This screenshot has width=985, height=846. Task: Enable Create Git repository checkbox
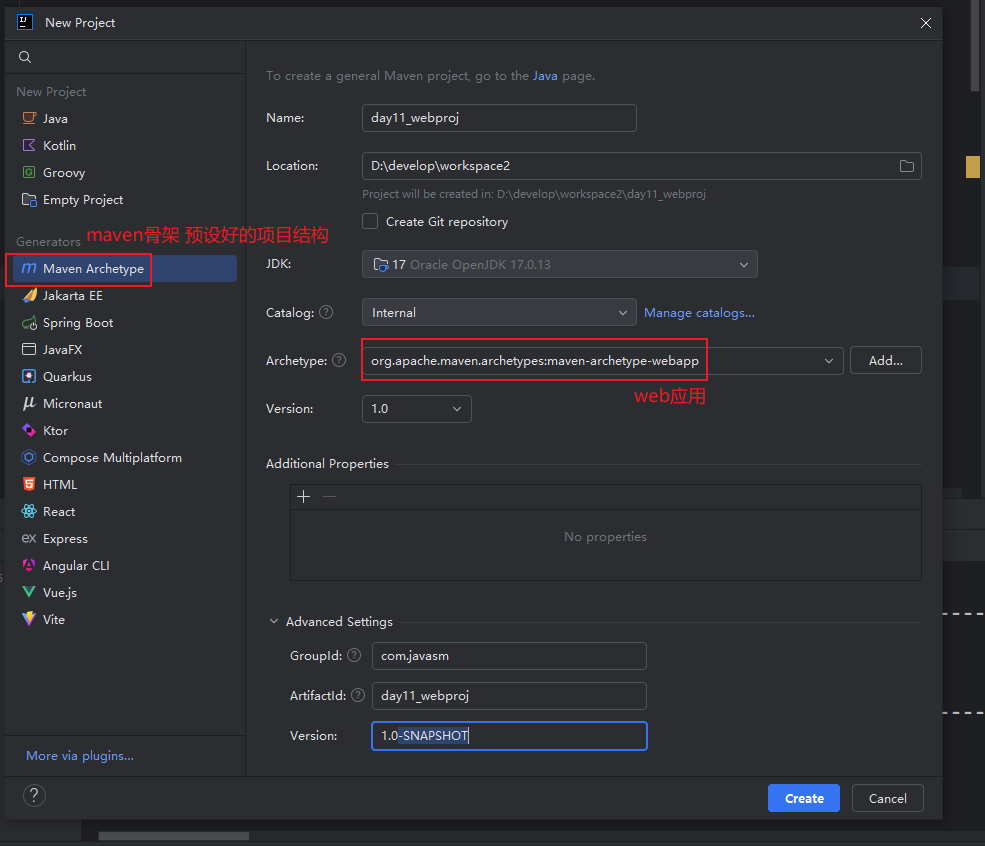coord(370,222)
